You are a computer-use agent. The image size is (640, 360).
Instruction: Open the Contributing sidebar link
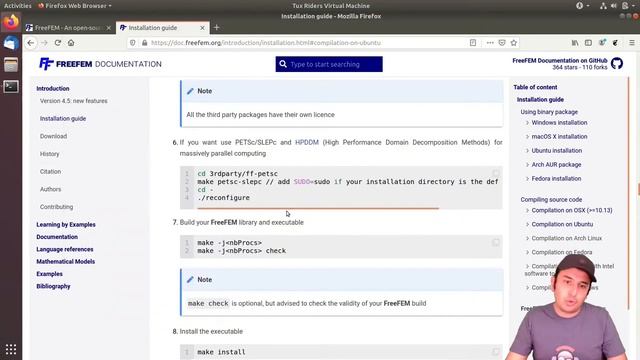(x=56, y=207)
